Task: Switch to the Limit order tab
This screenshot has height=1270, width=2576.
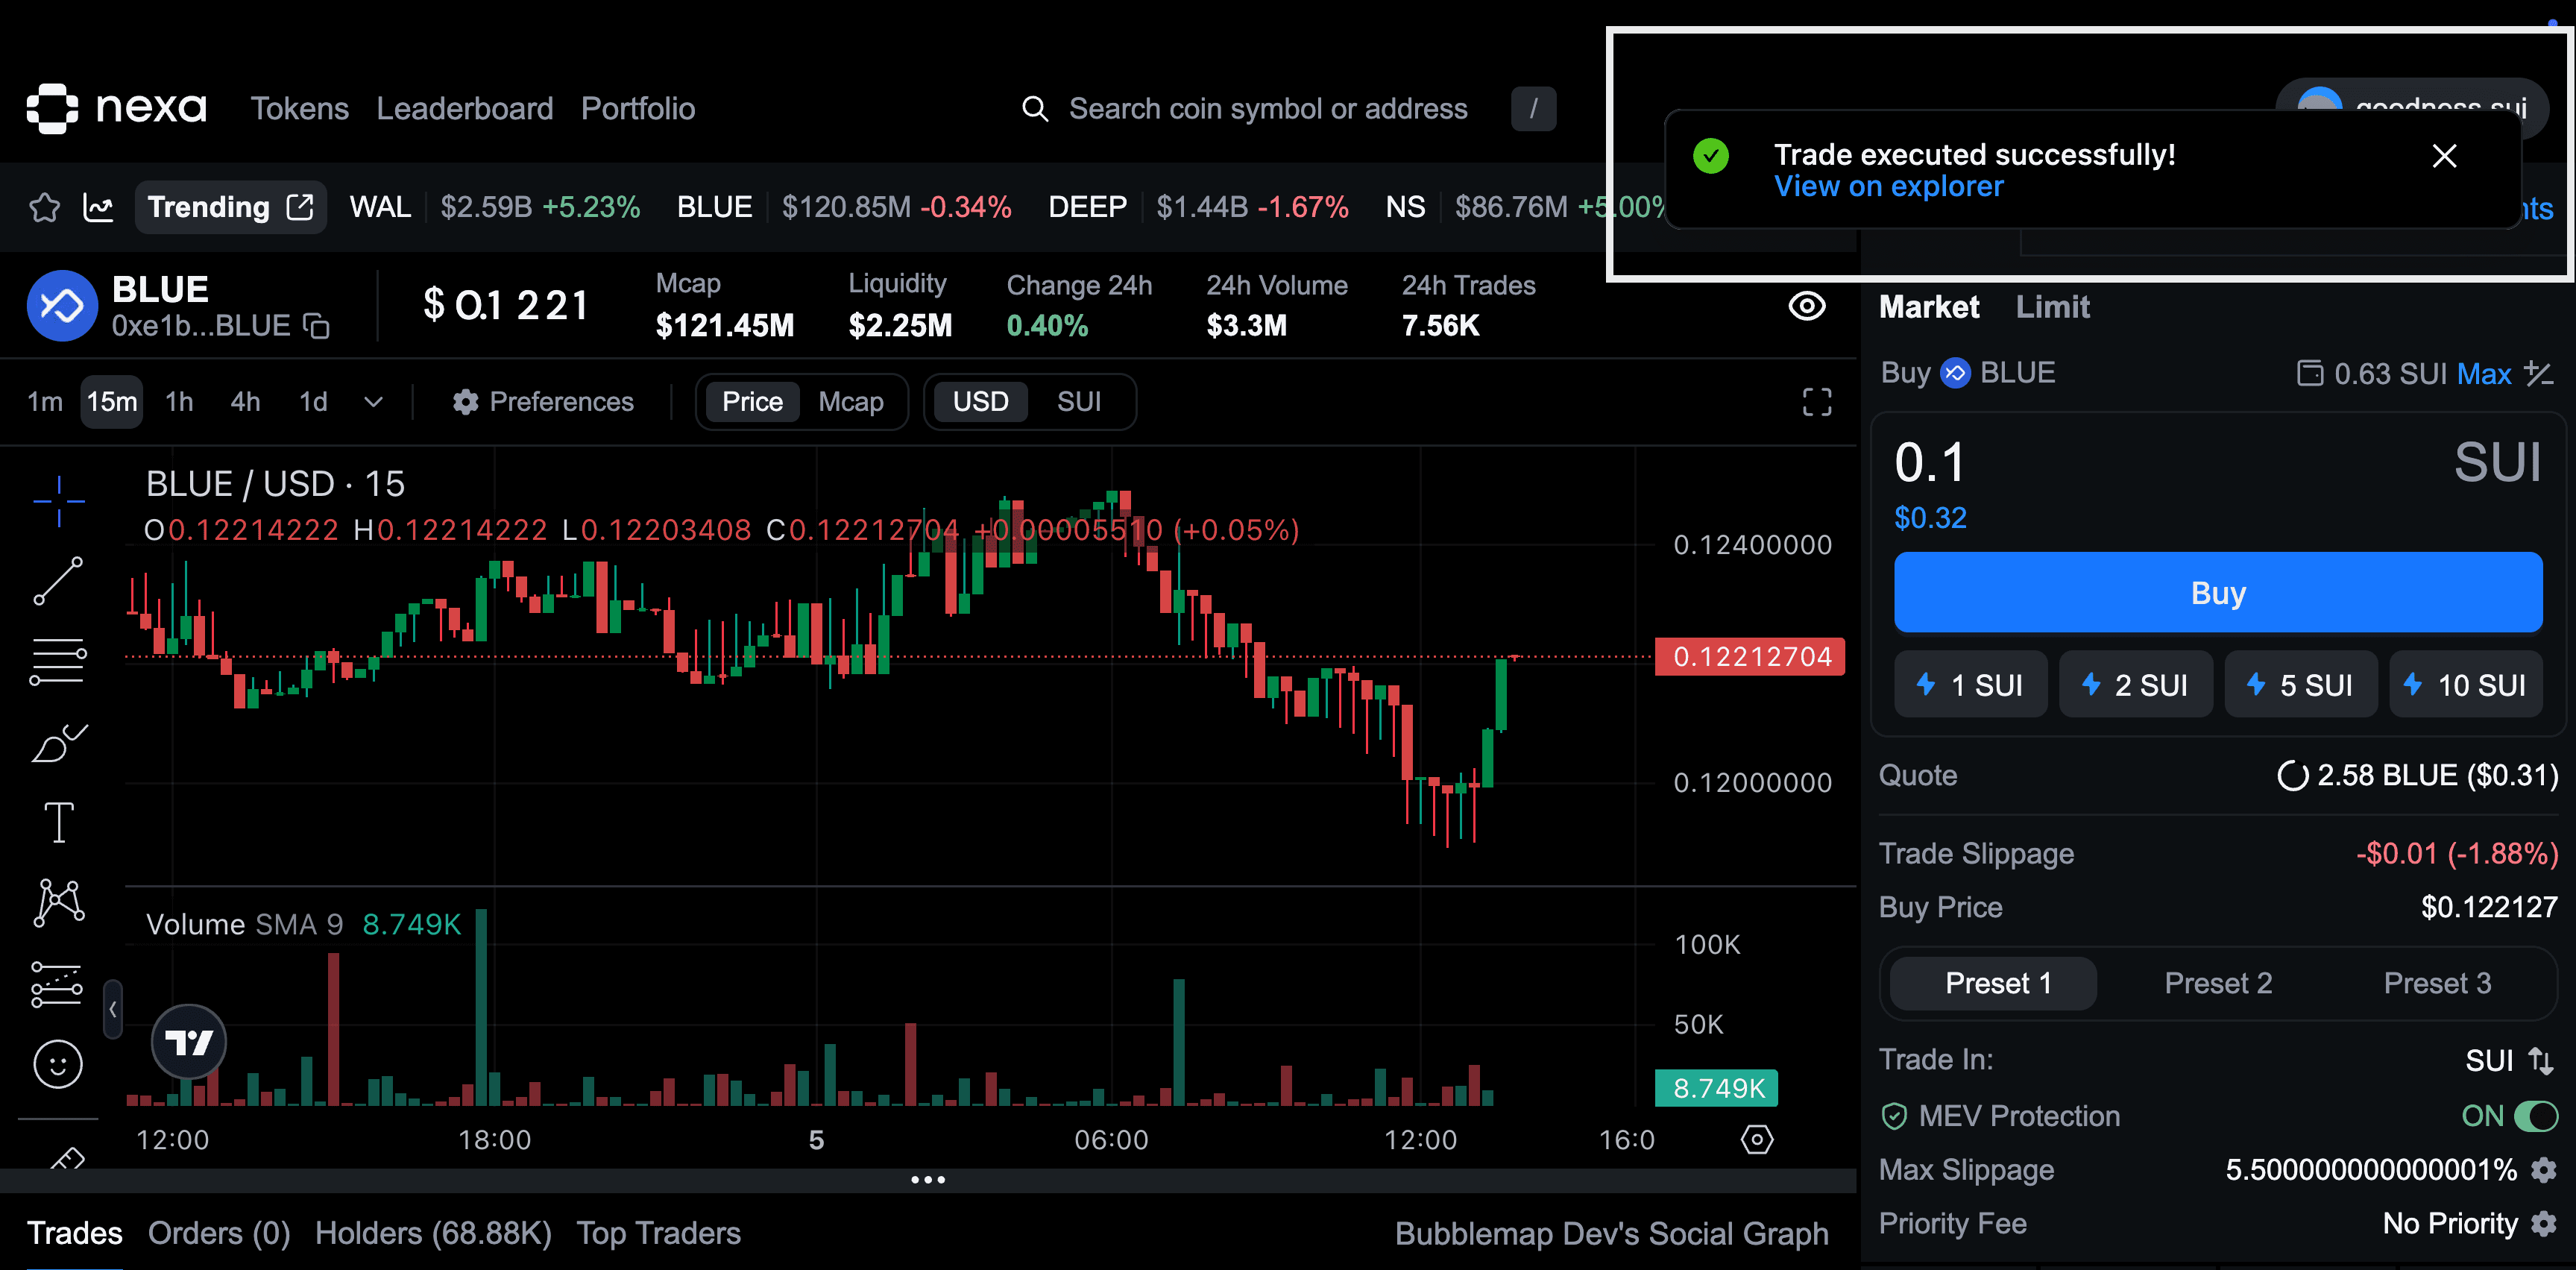Action: click(x=2052, y=307)
